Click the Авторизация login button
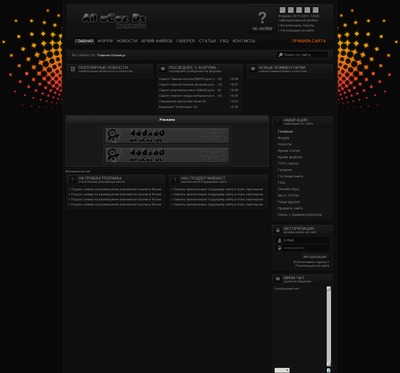 [x=315, y=257]
